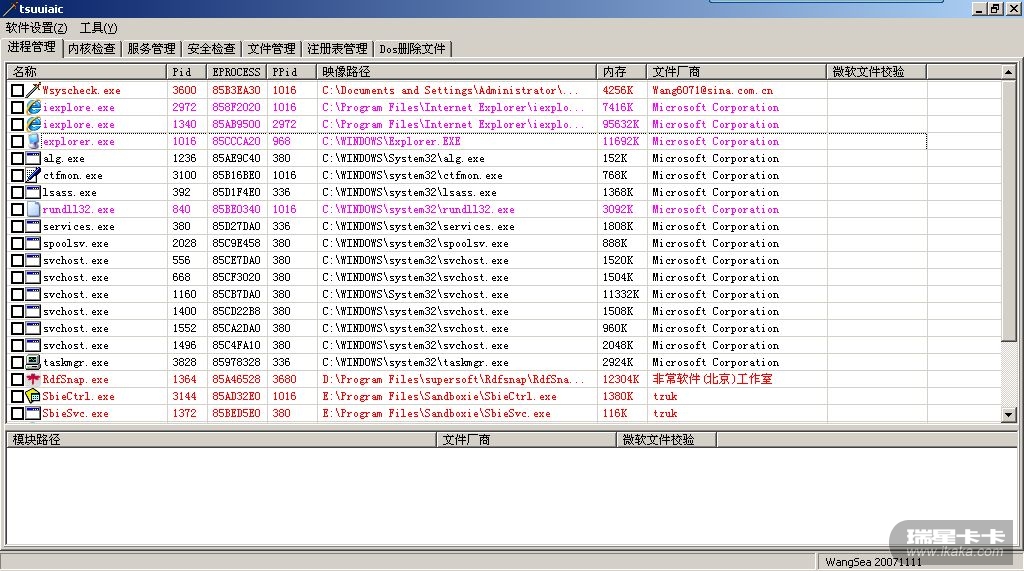Click the services.exe process icon
This screenshot has height=571, width=1024.
pos(33,225)
